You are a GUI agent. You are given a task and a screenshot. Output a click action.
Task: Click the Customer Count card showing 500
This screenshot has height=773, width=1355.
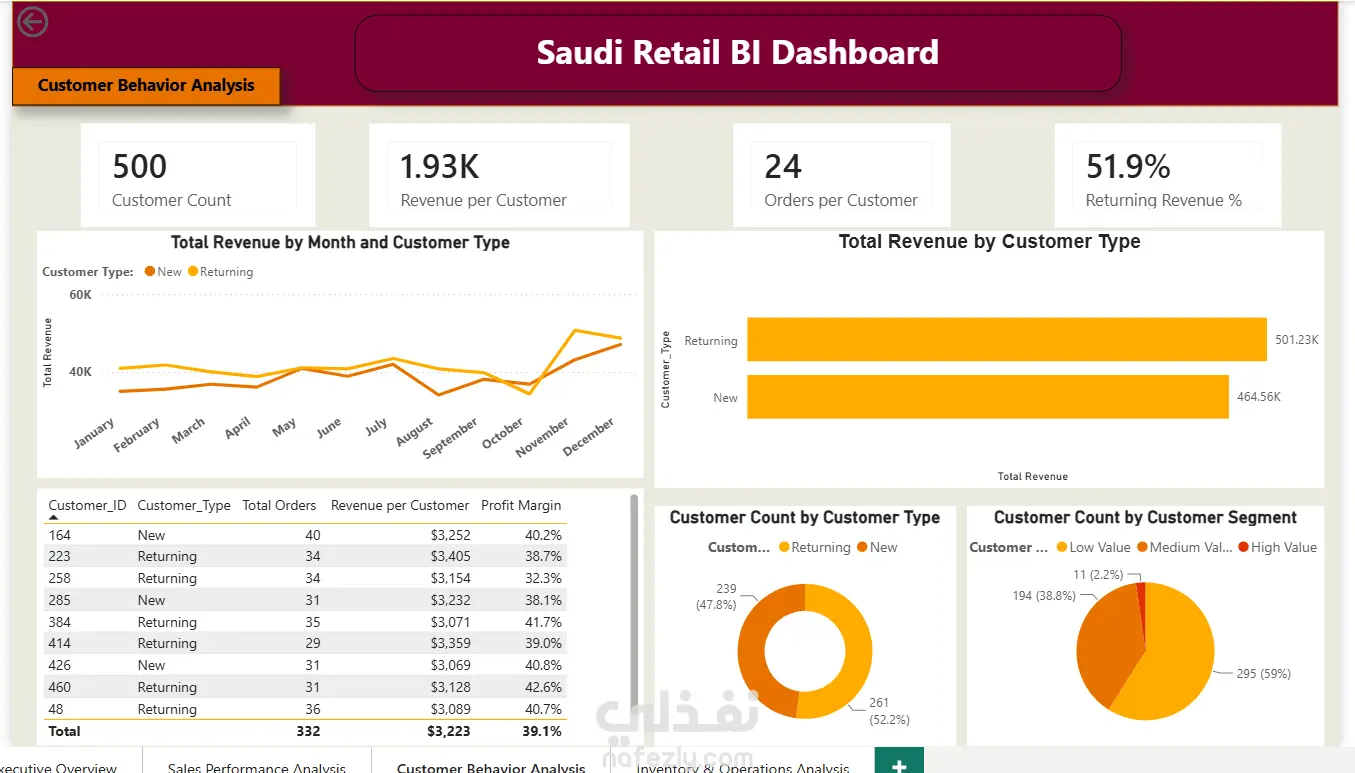[198, 176]
